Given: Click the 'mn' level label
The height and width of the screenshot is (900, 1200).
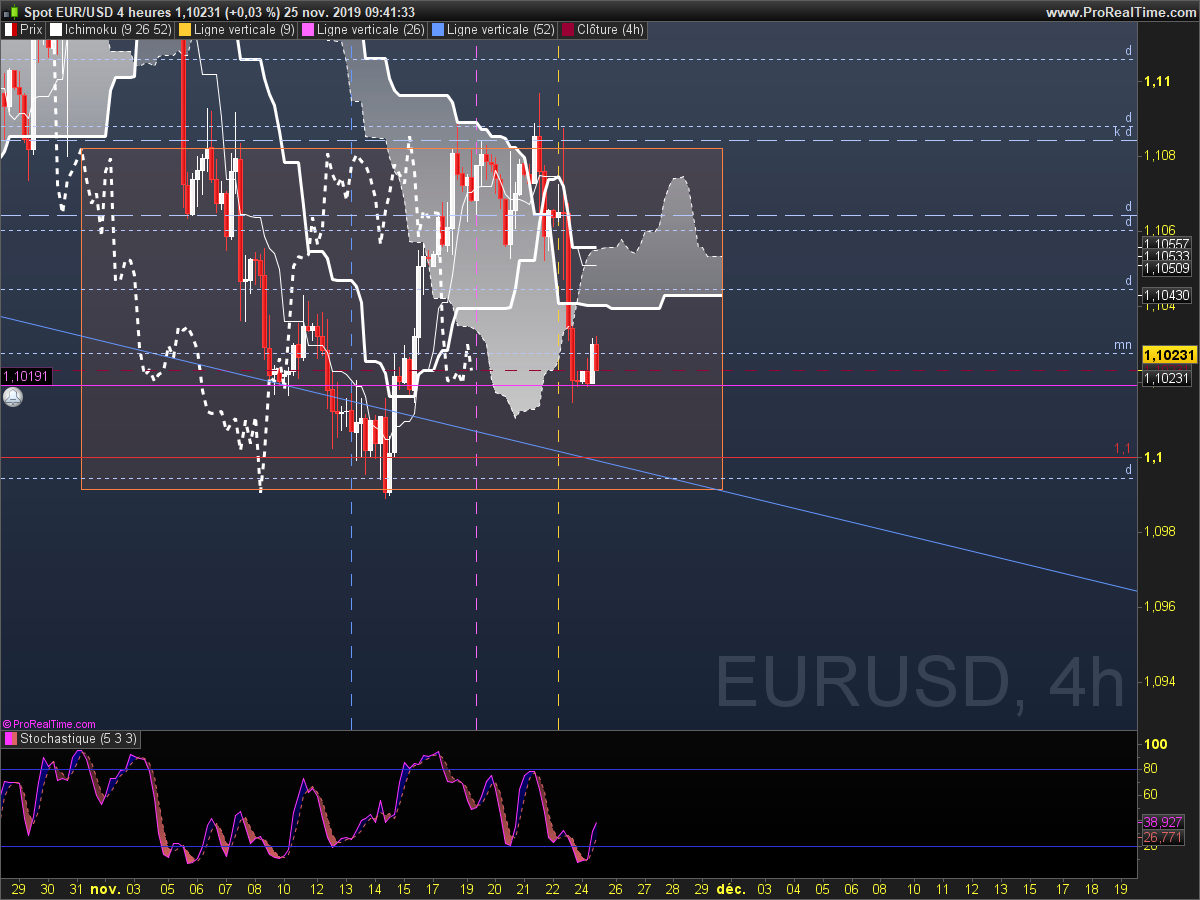Looking at the screenshot, I should click(x=1123, y=345).
